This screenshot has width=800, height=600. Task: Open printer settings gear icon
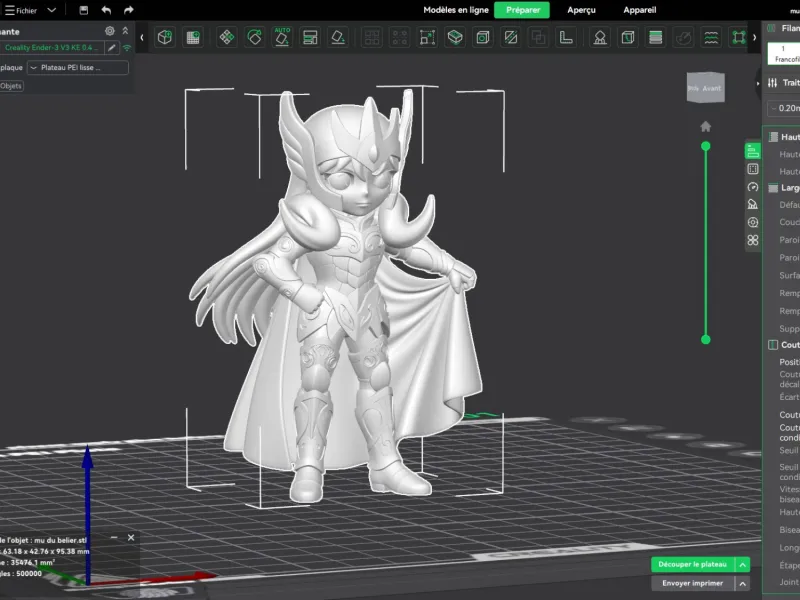pyautogui.click(x=110, y=31)
